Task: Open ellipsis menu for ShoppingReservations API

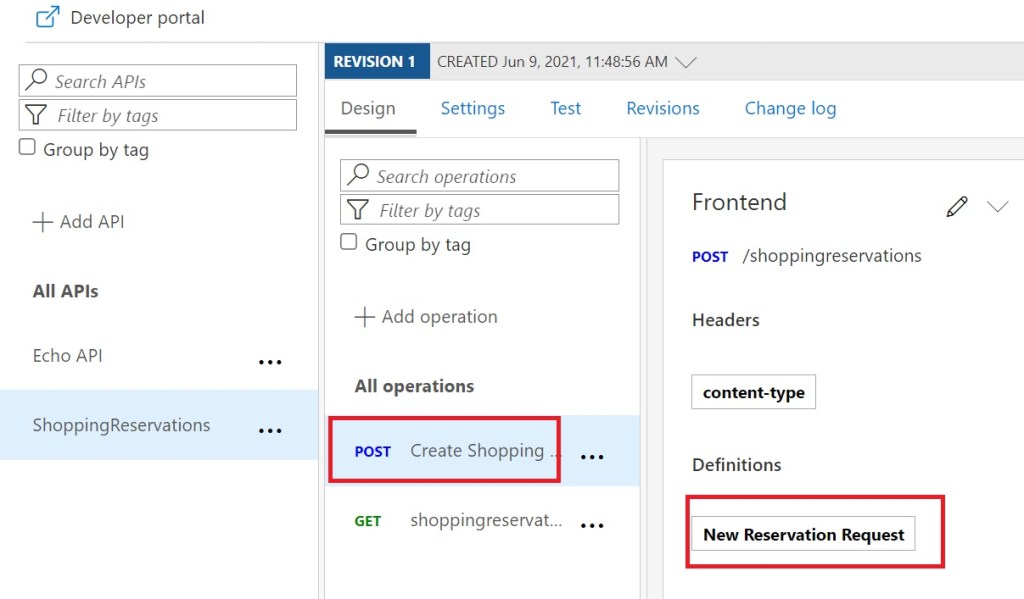Action: point(270,431)
